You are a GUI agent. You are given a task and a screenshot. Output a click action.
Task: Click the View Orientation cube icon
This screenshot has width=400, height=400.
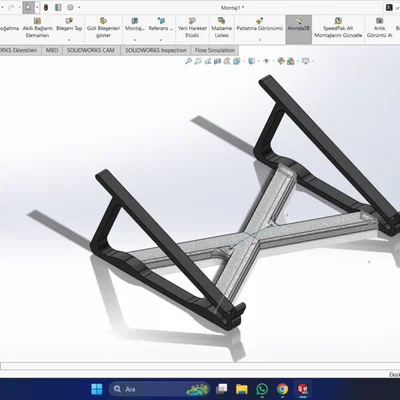click(x=237, y=61)
